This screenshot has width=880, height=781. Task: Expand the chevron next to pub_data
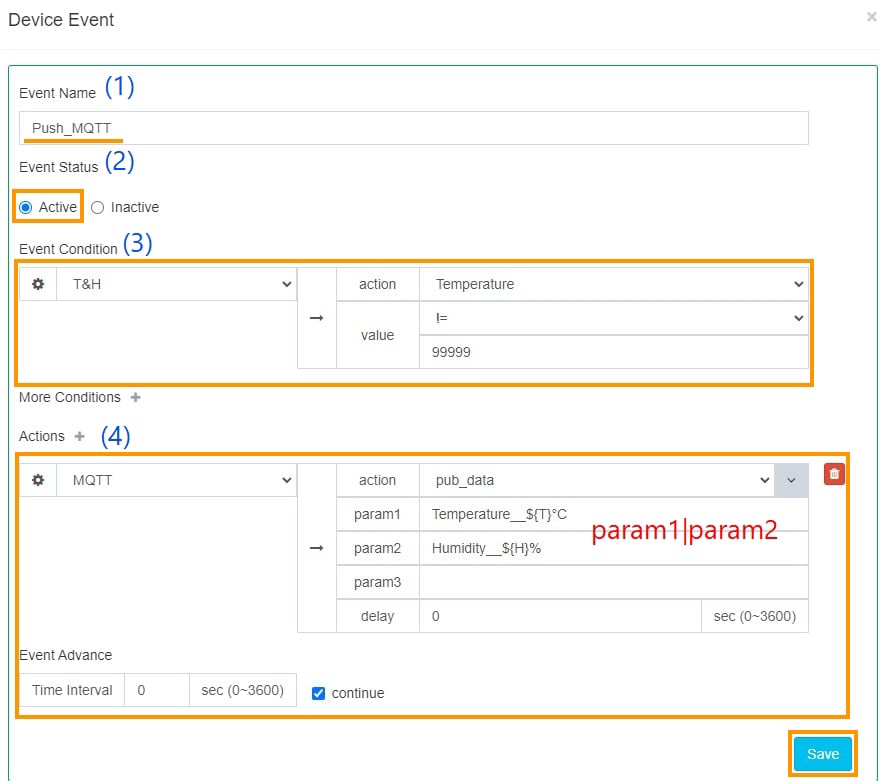tap(791, 480)
